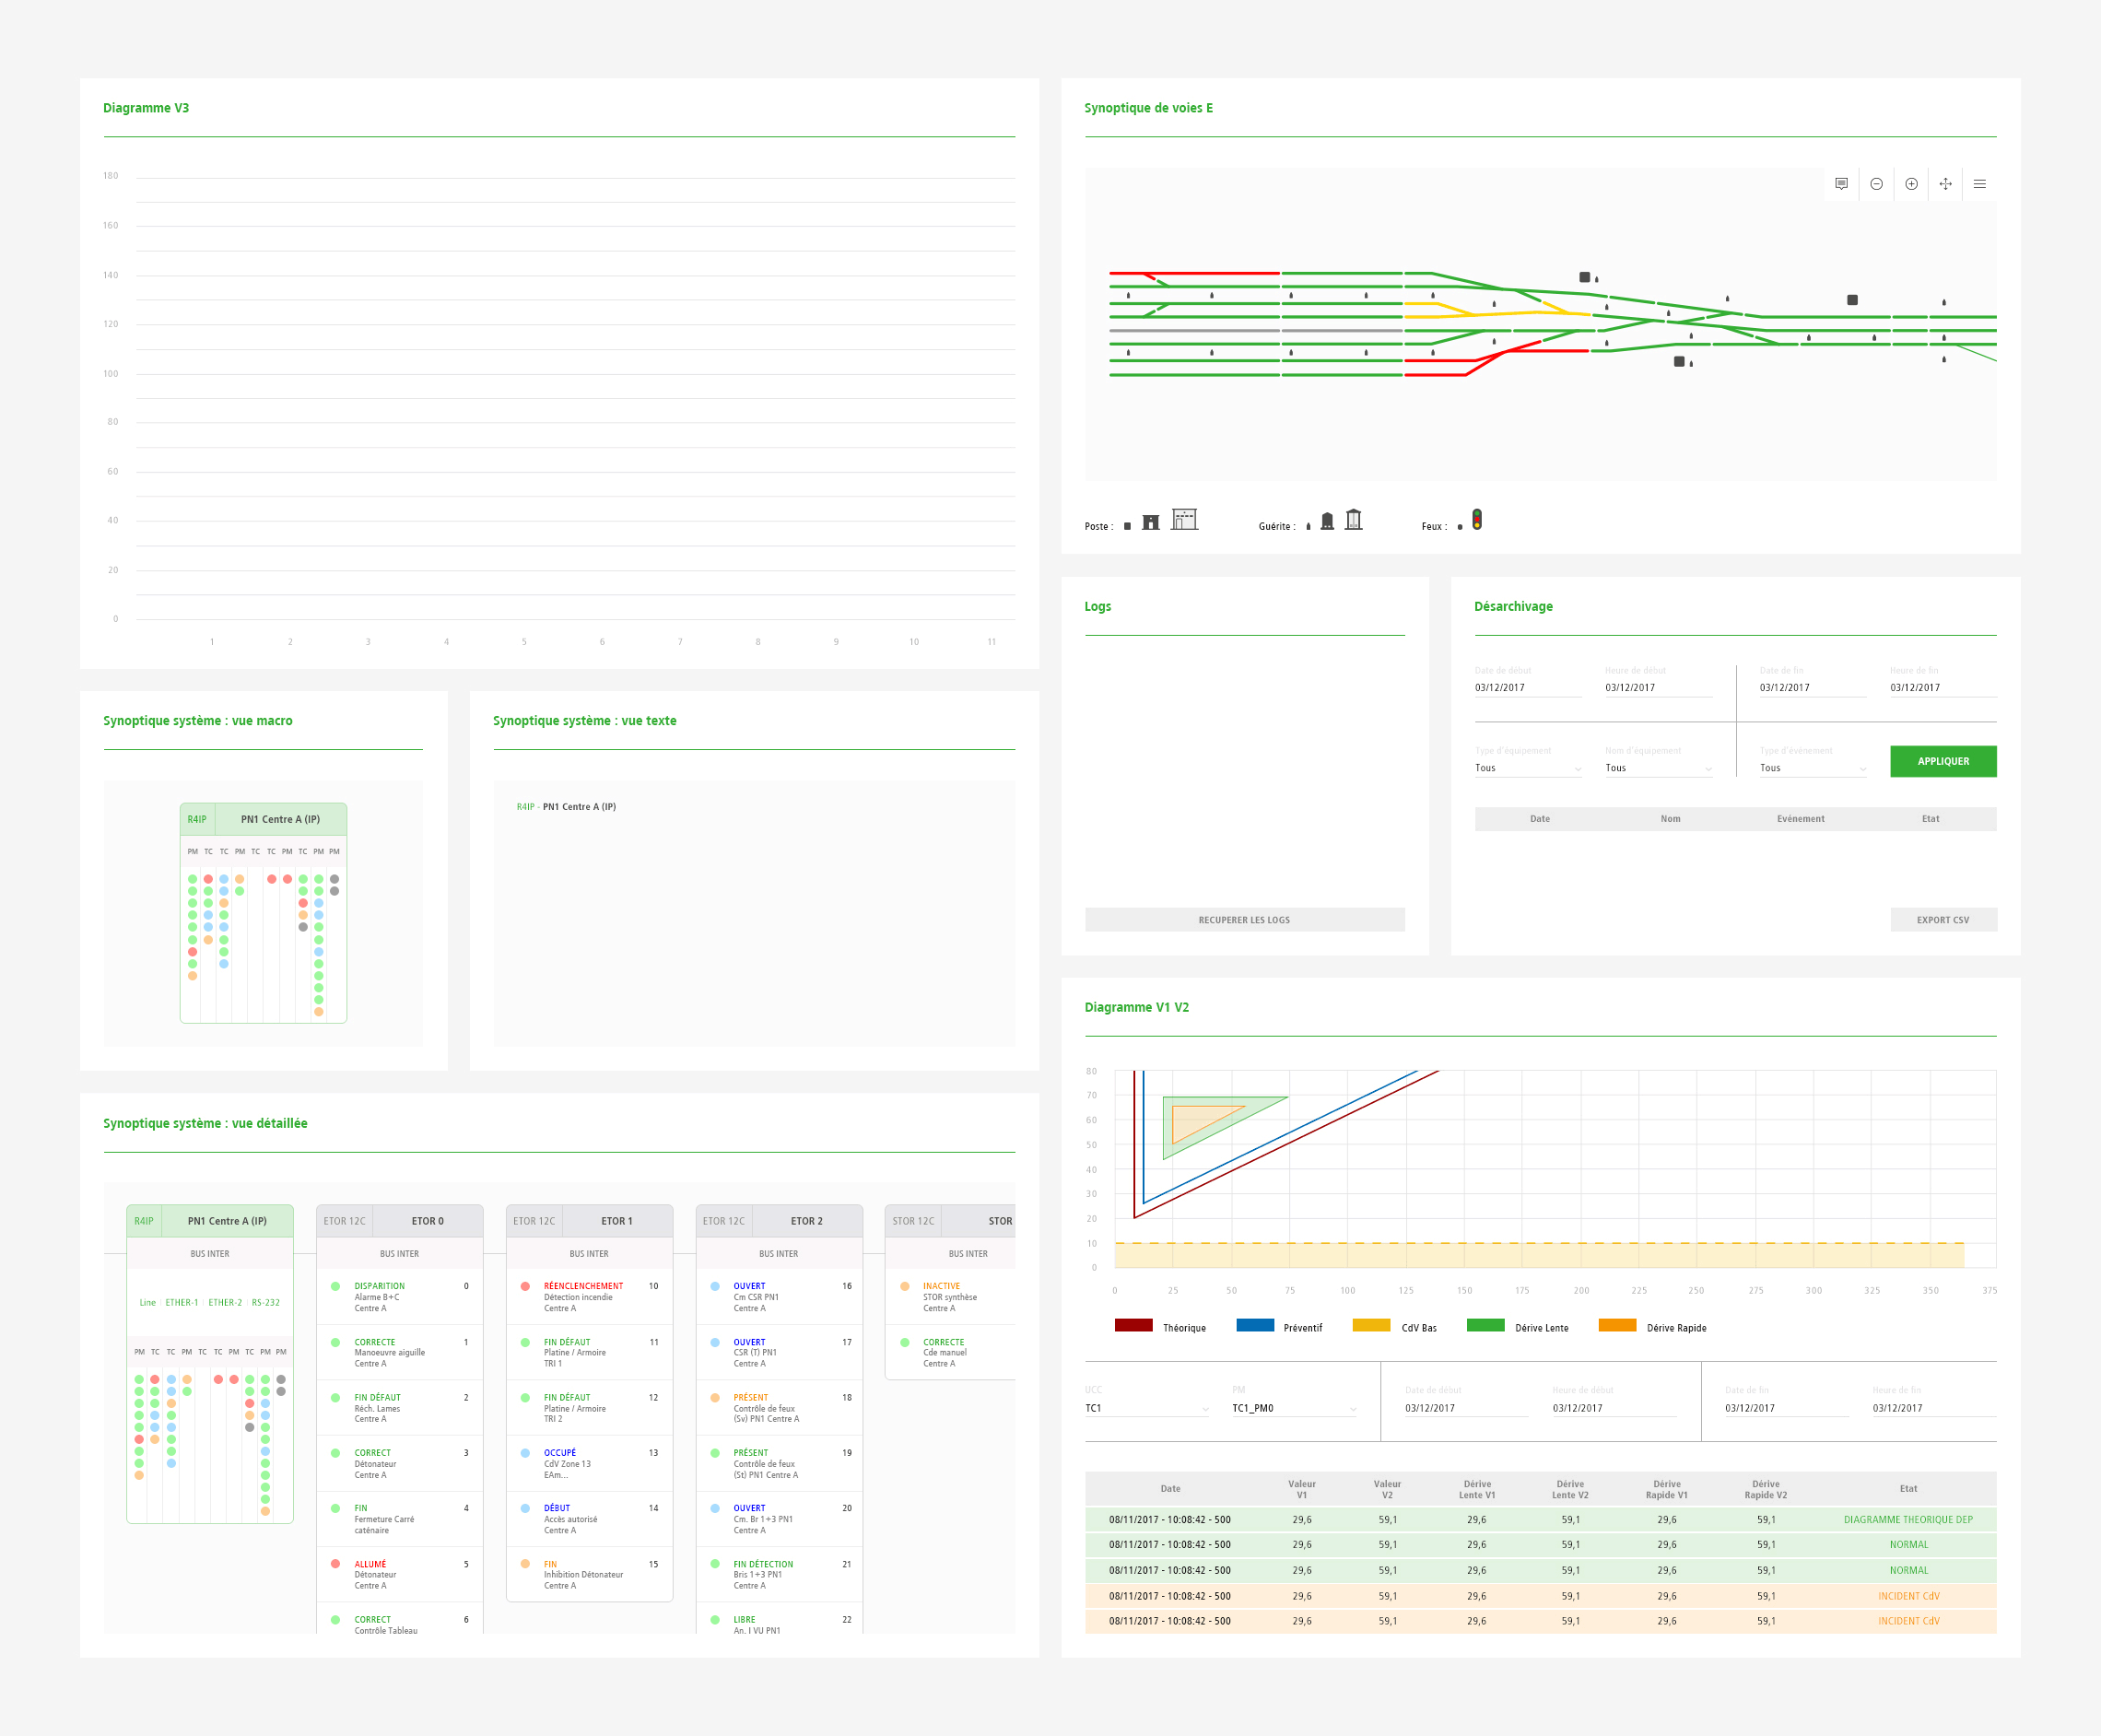Select the pan/move tool in the synoptique toolbar

coord(1945,184)
